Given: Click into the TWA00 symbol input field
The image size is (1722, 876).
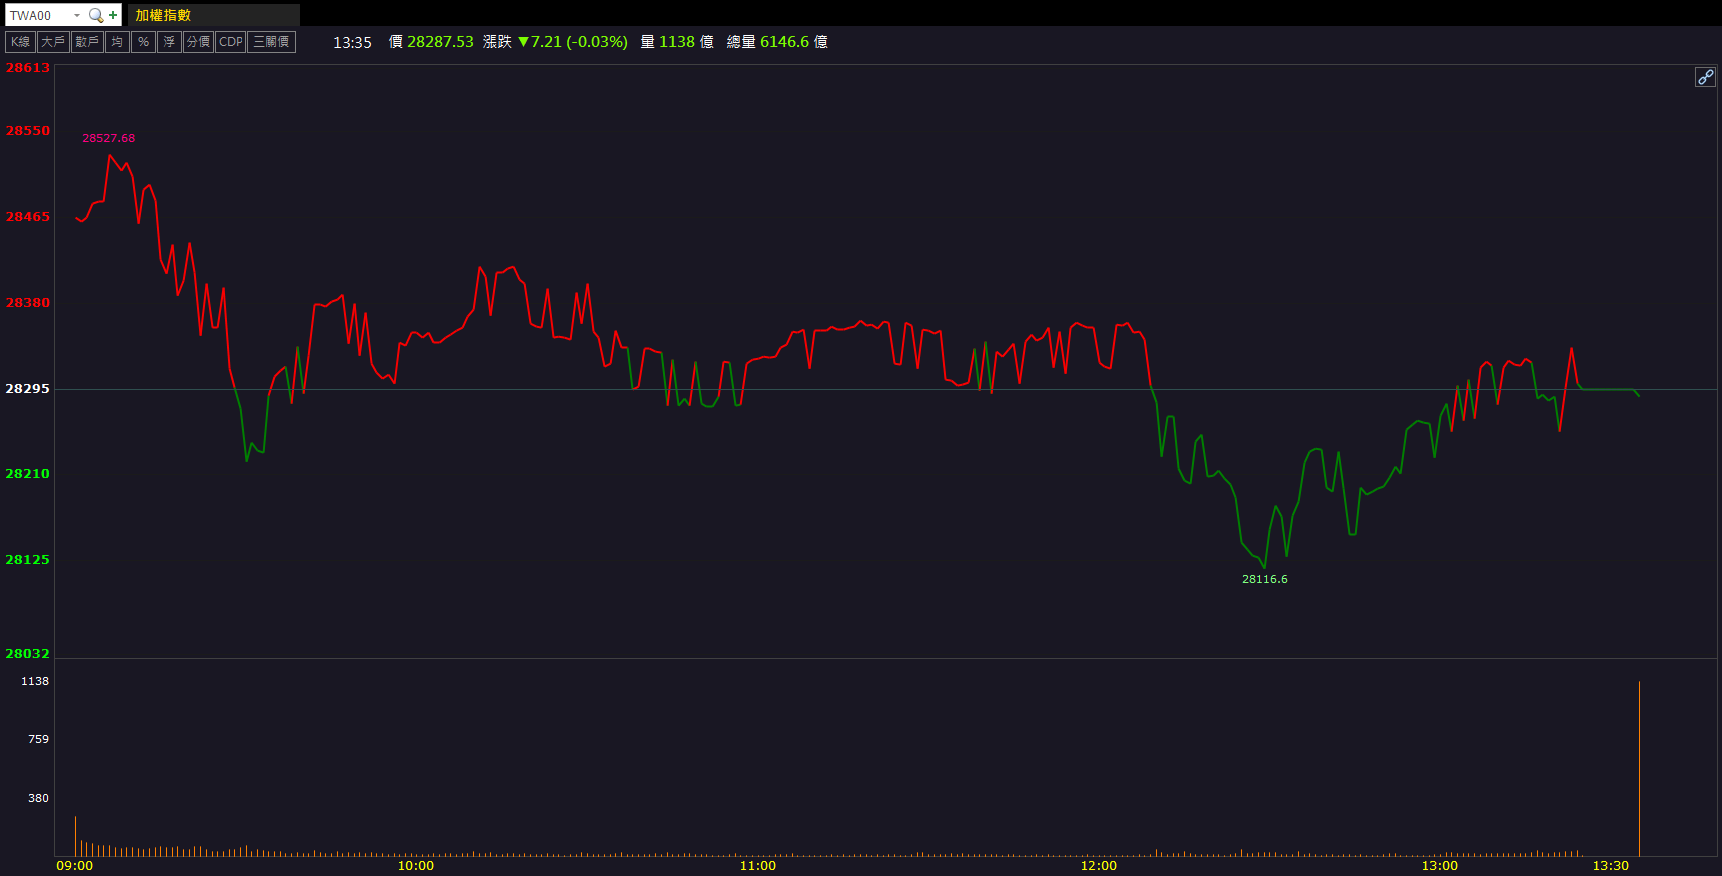Looking at the screenshot, I should point(38,15).
